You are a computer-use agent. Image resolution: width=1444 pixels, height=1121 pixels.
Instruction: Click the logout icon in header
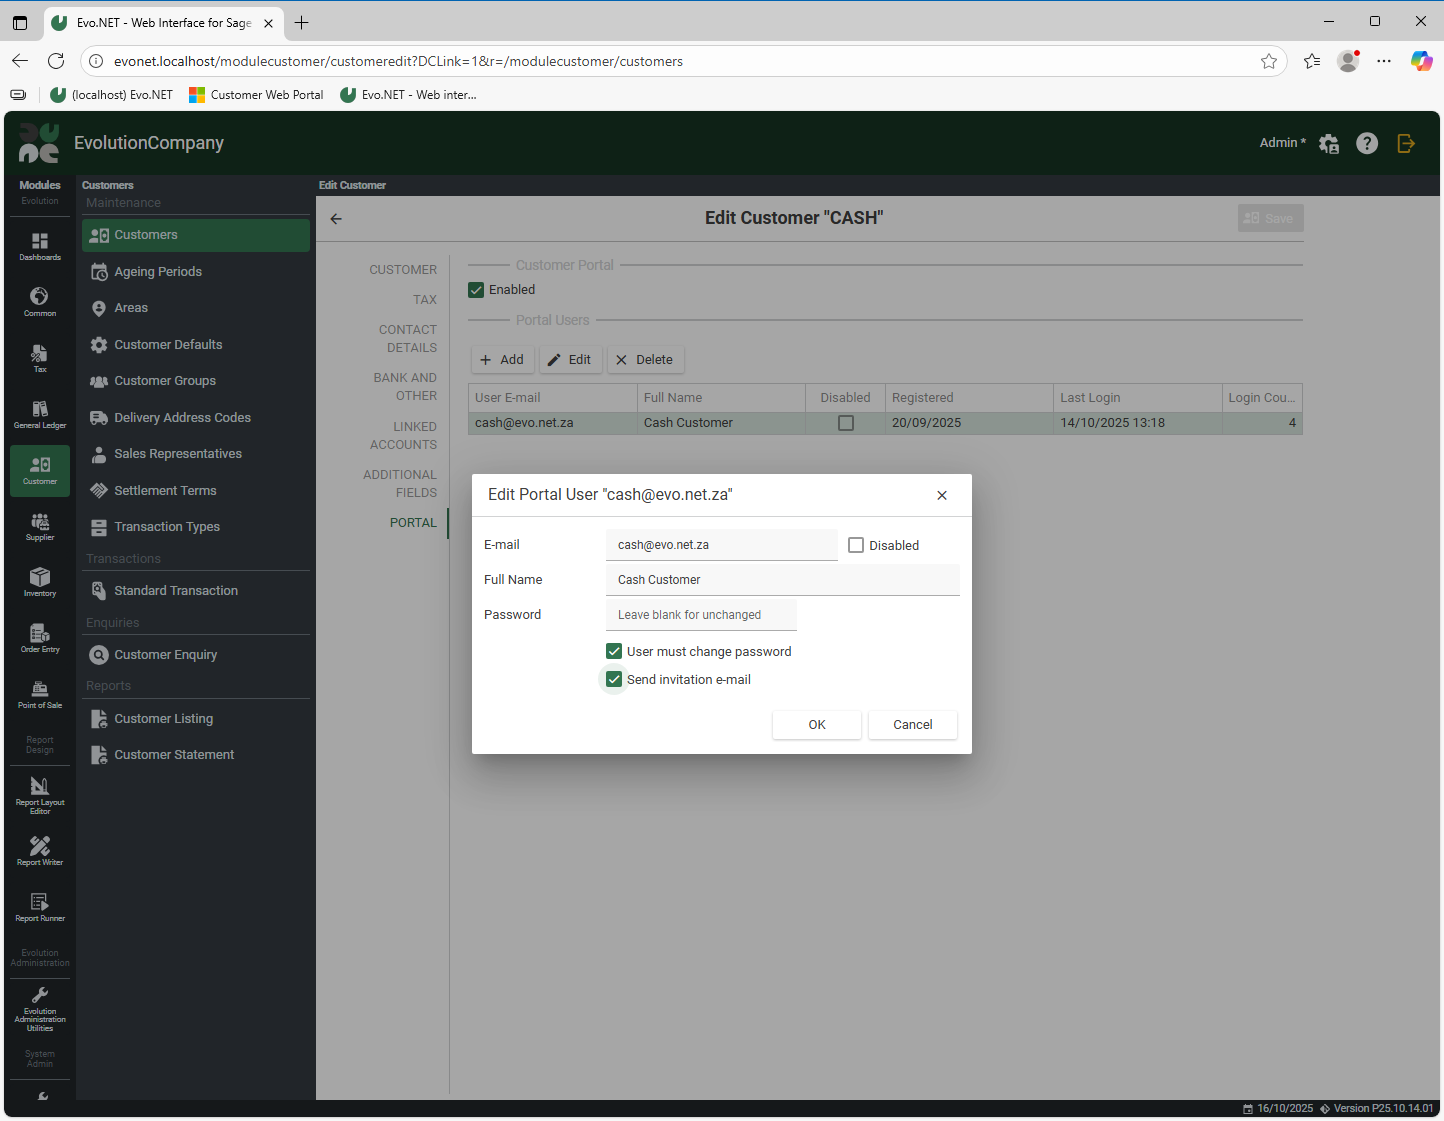(x=1406, y=143)
